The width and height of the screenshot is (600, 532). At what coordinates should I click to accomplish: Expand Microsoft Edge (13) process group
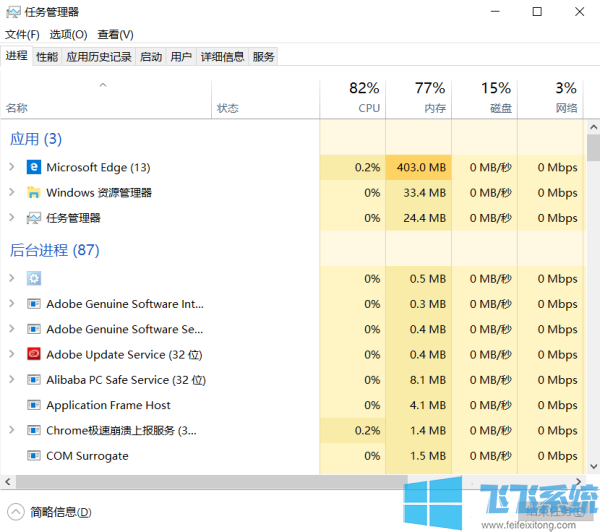click(12, 167)
